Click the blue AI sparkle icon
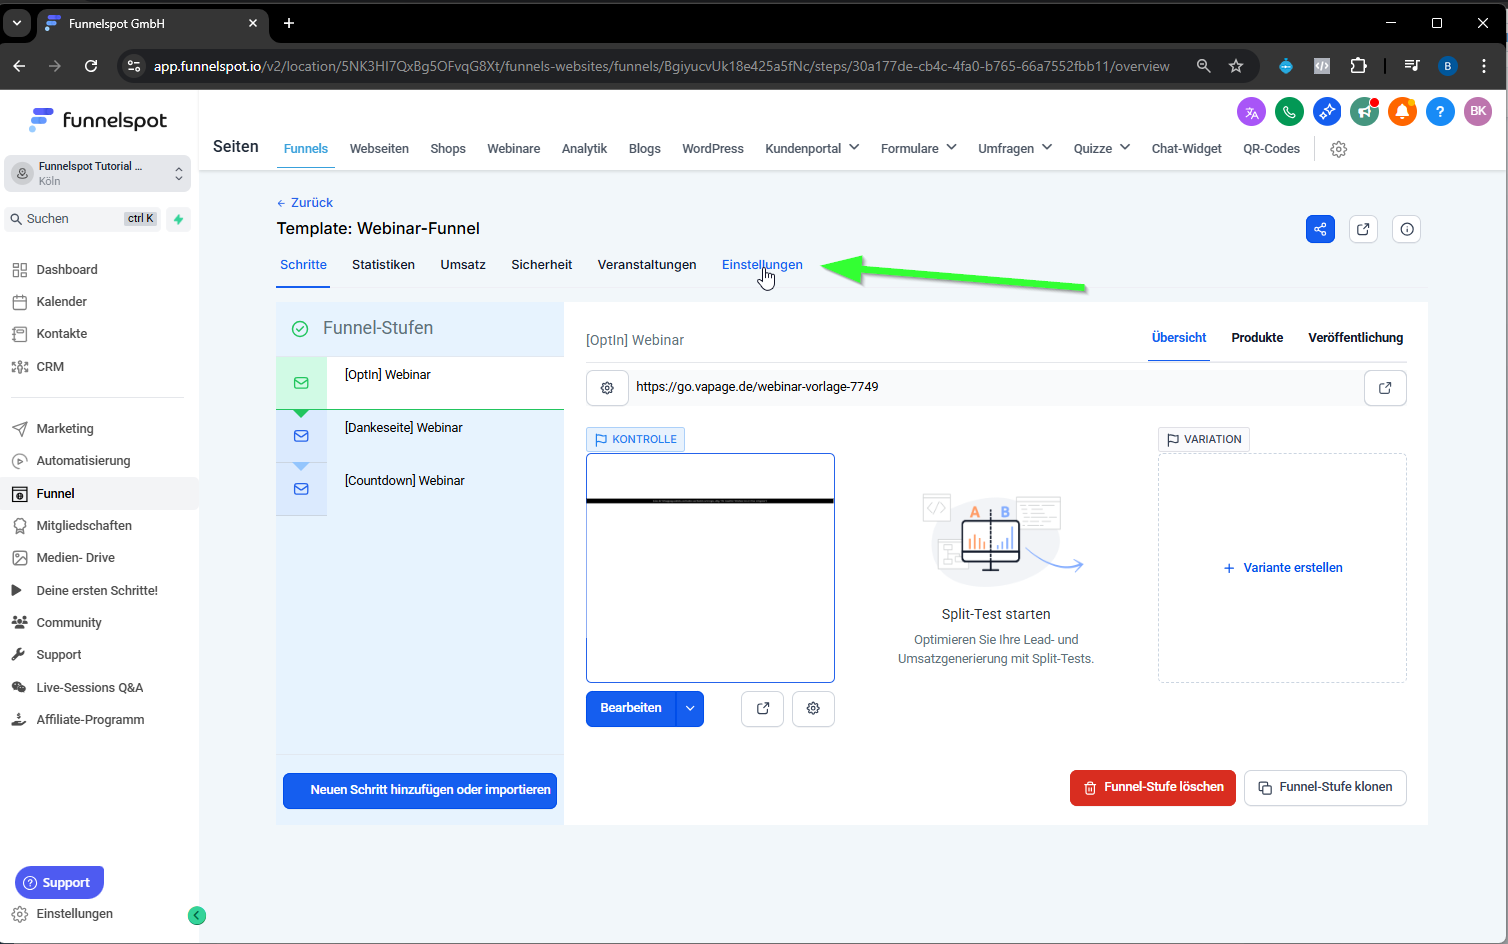The height and width of the screenshot is (944, 1508). pyautogui.click(x=1327, y=112)
